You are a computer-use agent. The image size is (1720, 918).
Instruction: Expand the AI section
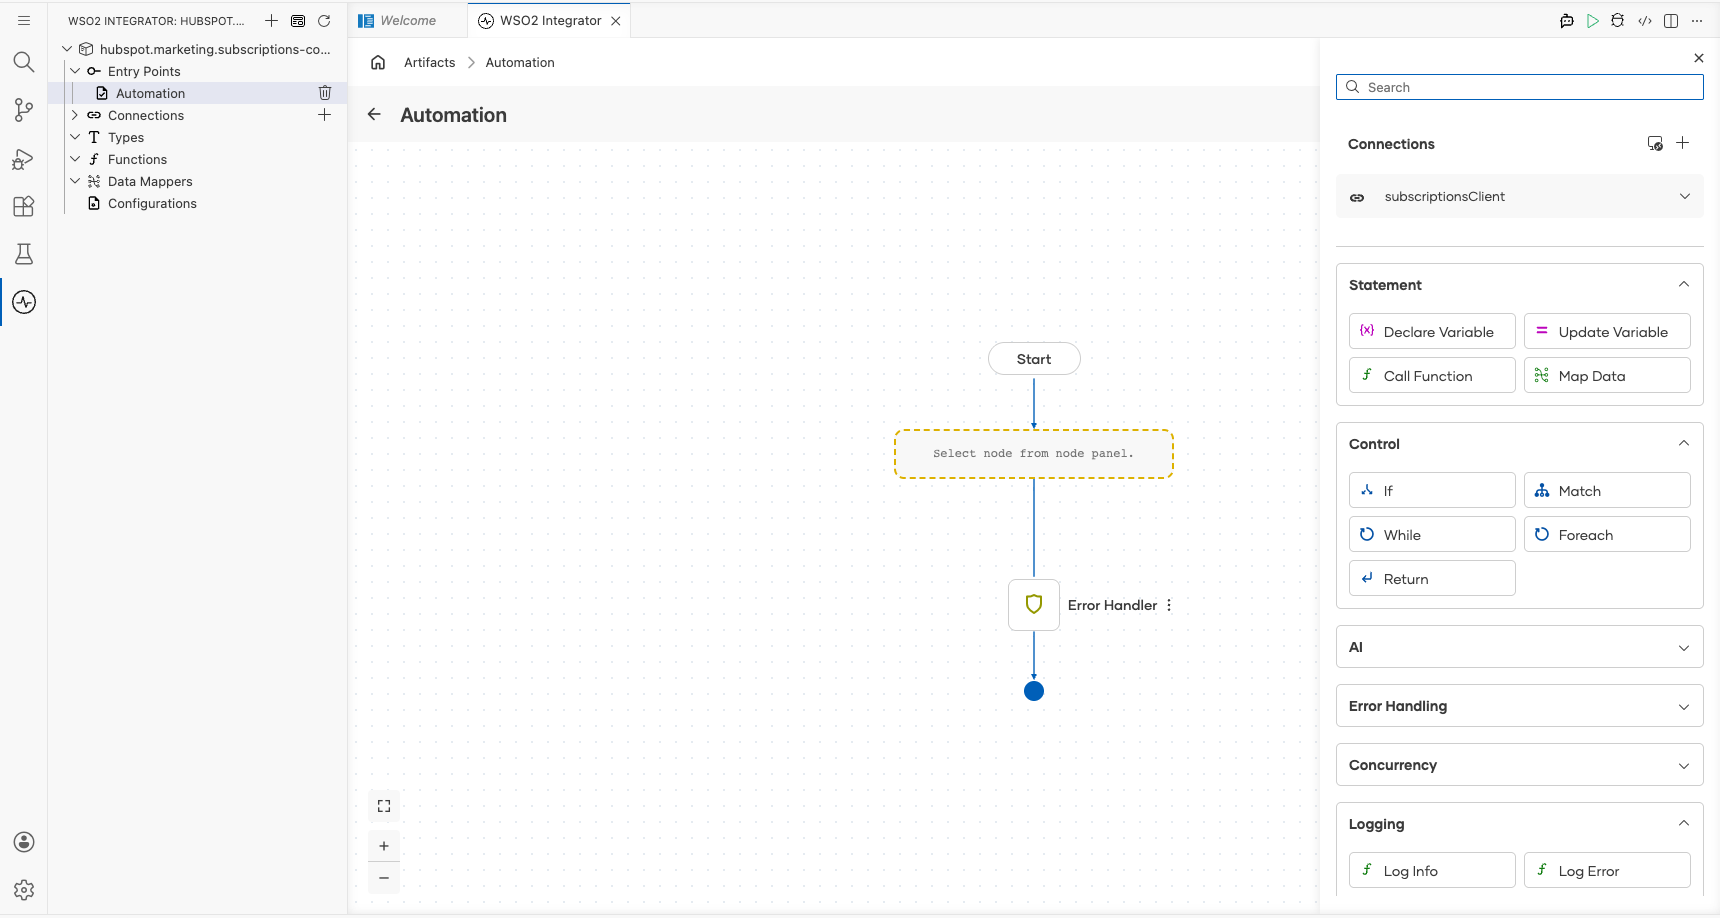1684,647
